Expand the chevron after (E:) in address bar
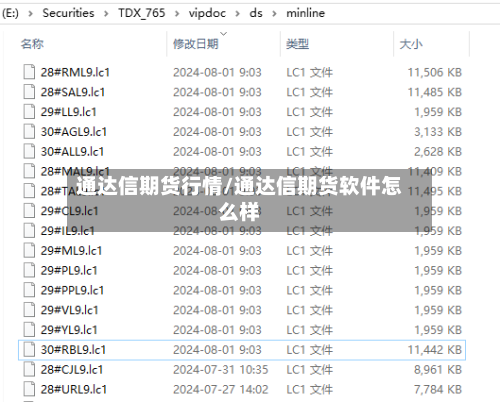Screen dimensions: 500x402 point(30,14)
